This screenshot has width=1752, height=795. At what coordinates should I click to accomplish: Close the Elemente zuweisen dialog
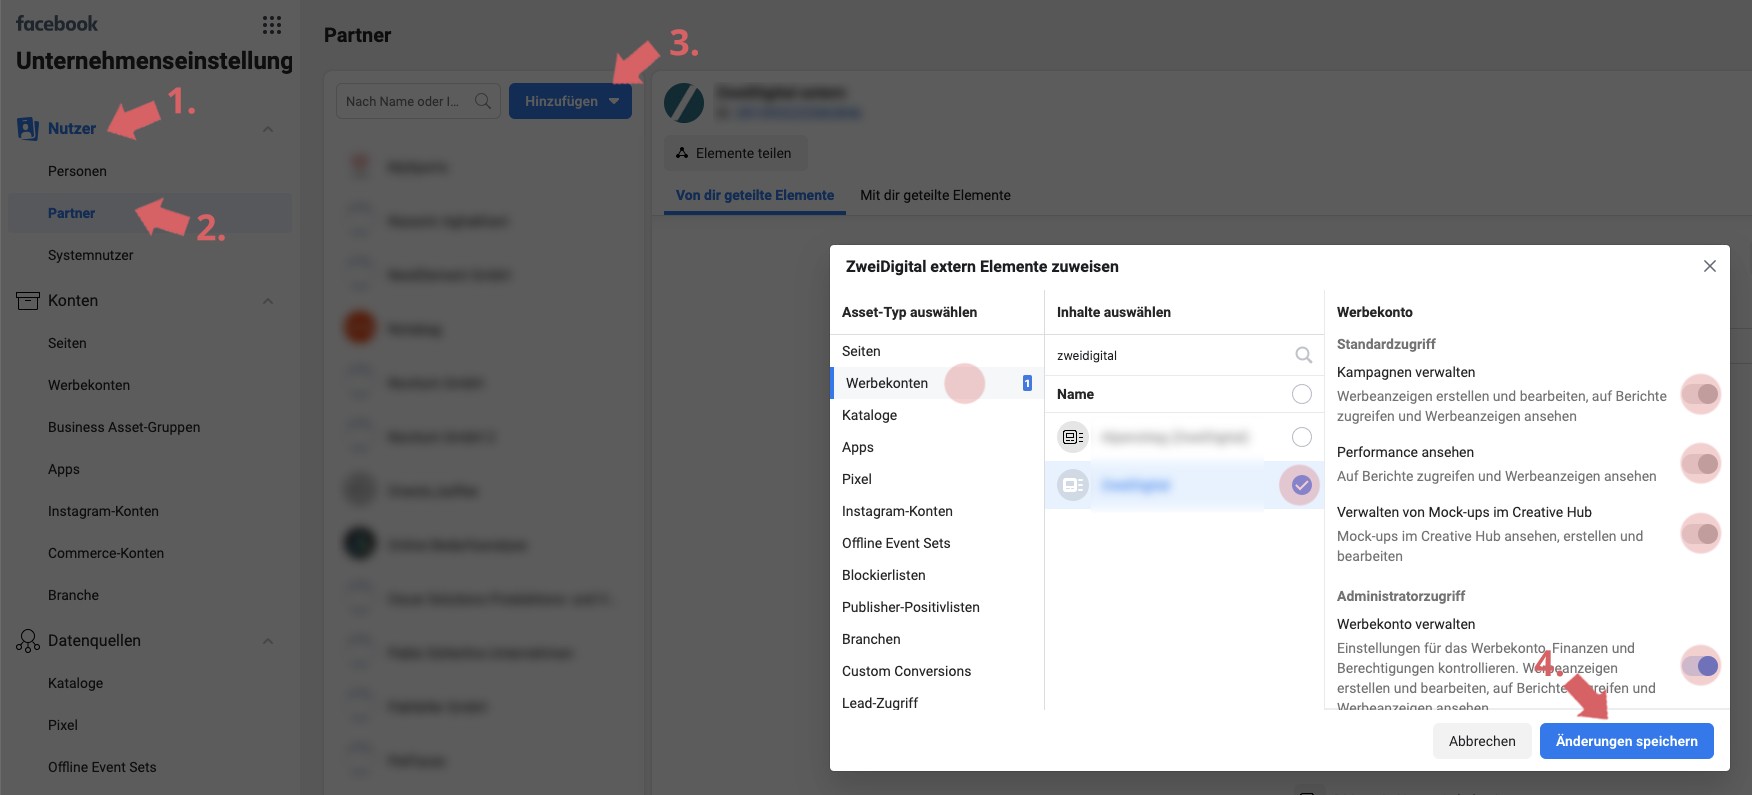point(1709,266)
